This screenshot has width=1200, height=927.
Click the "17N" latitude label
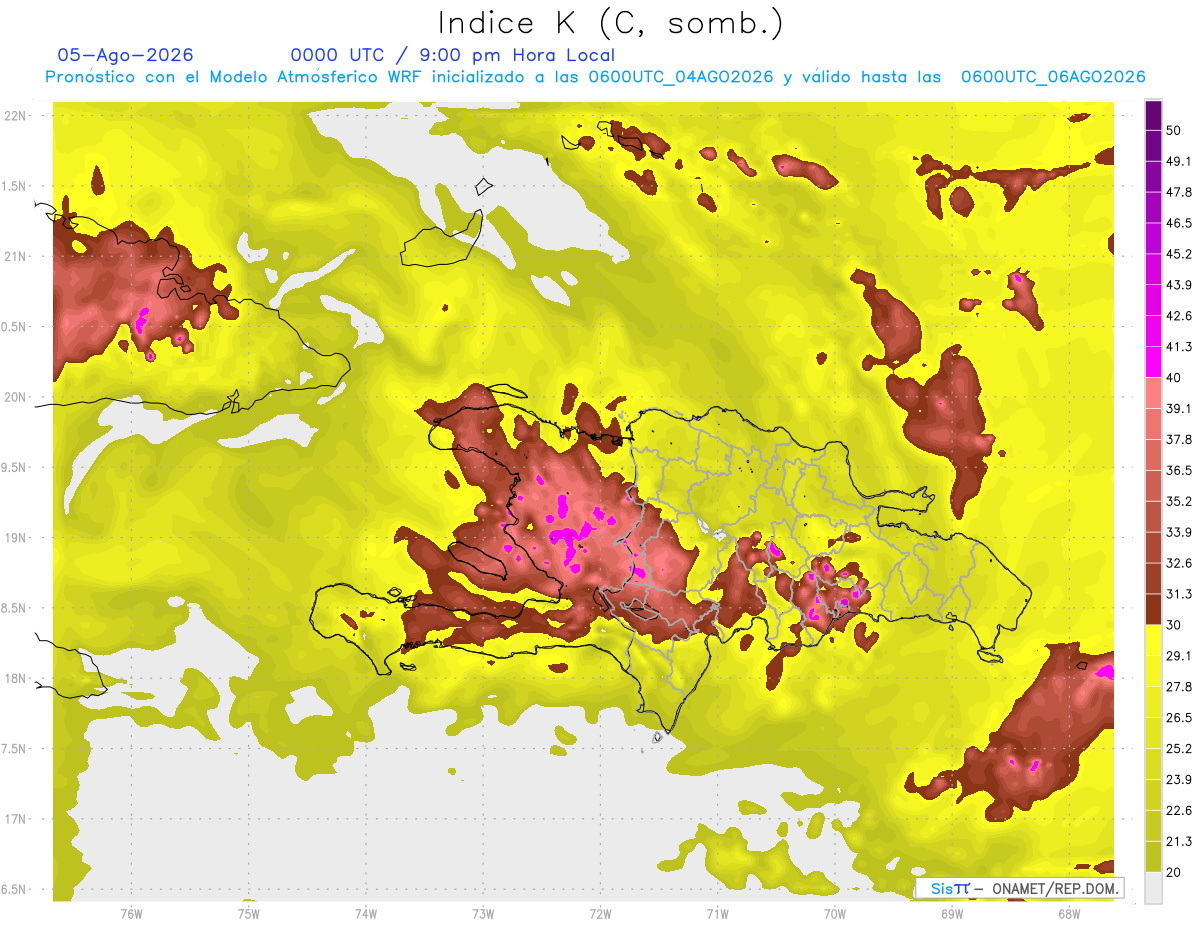coord(15,820)
